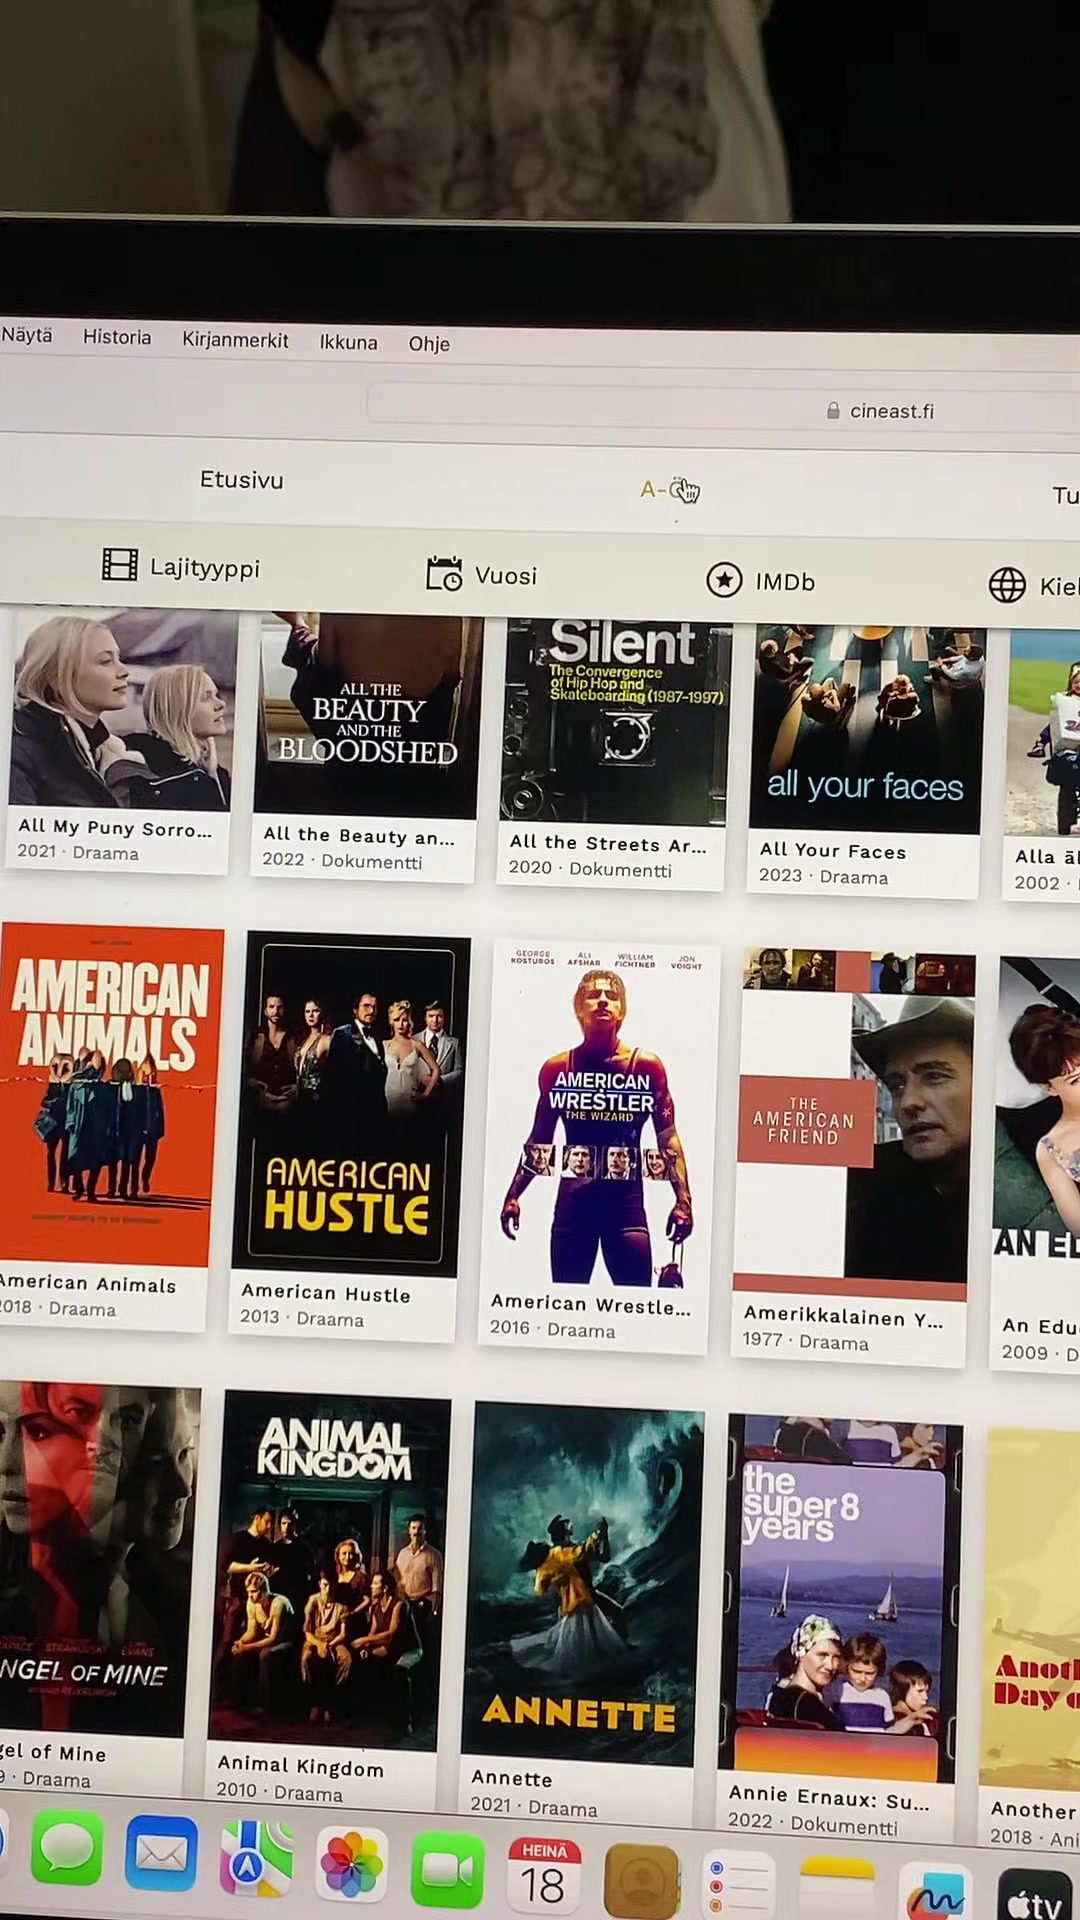Click title text Annie Ernaux: Su...
This screenshot has width=1080, height=1920.
click(x=829, y=1797)
